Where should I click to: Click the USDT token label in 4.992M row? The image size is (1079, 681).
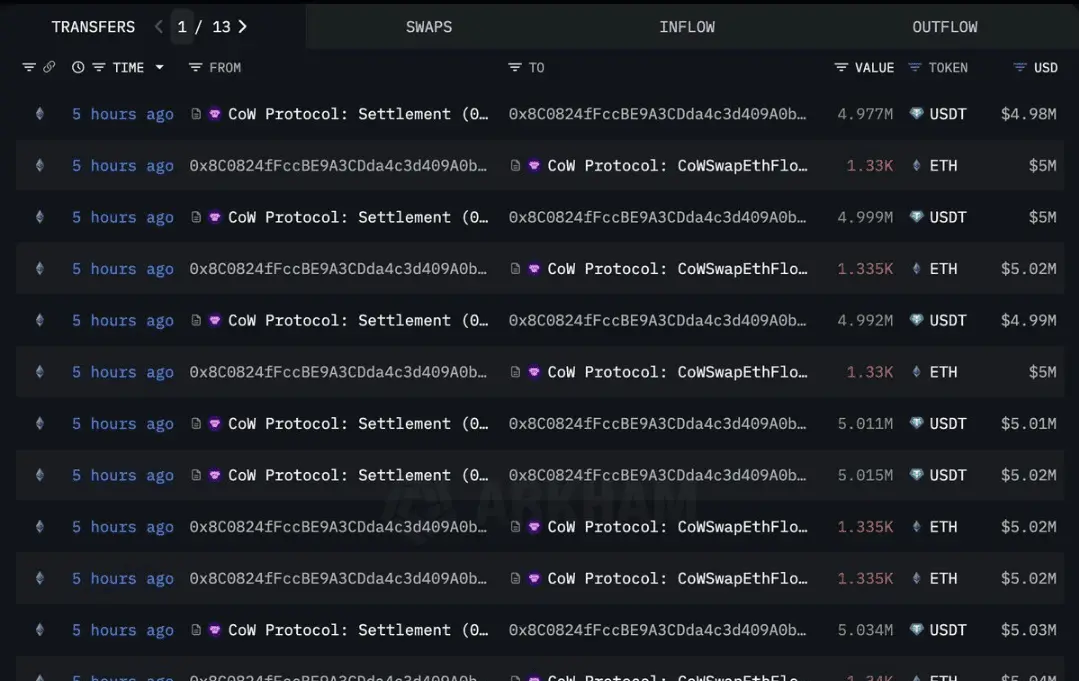coord(948,321)
